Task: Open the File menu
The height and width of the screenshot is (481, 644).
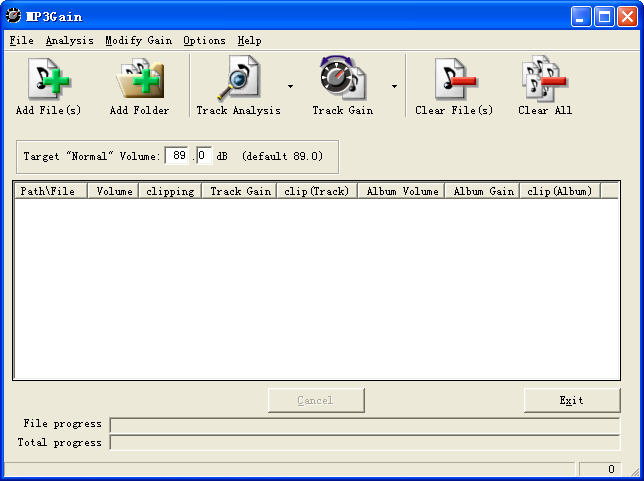Action: pos(21,41)
